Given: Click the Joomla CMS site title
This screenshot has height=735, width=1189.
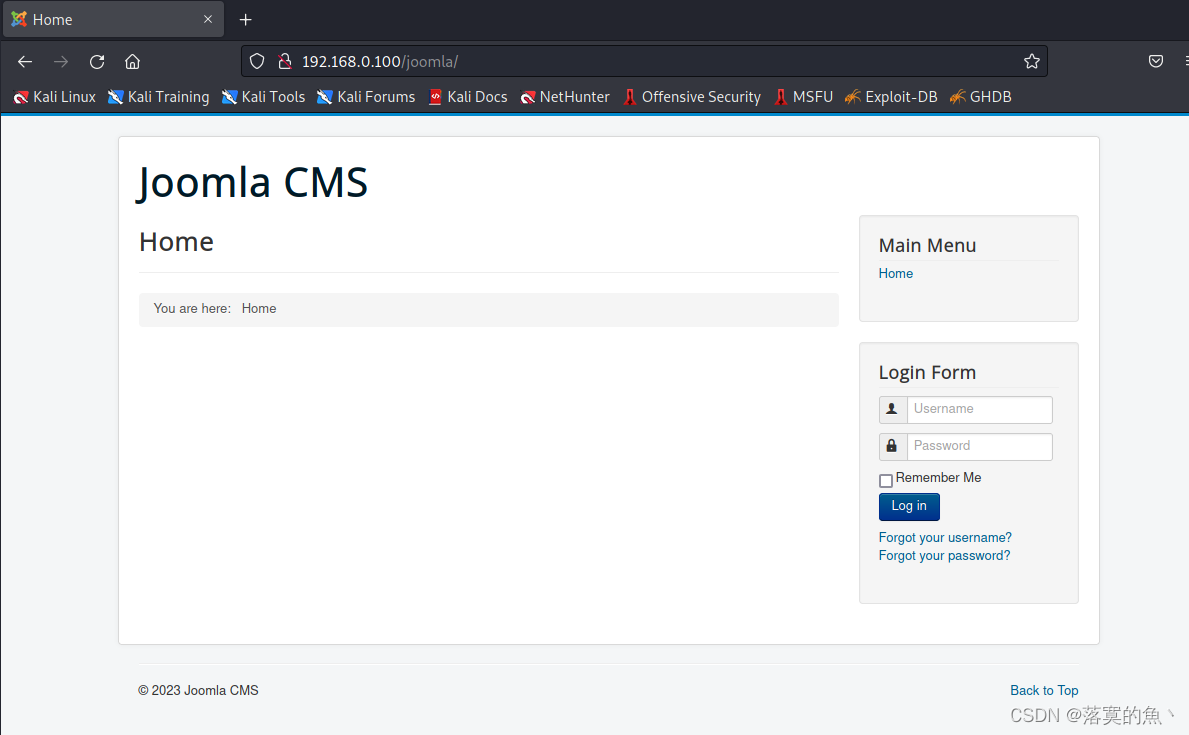Looking at the screenshot, I should click(253, 182).
